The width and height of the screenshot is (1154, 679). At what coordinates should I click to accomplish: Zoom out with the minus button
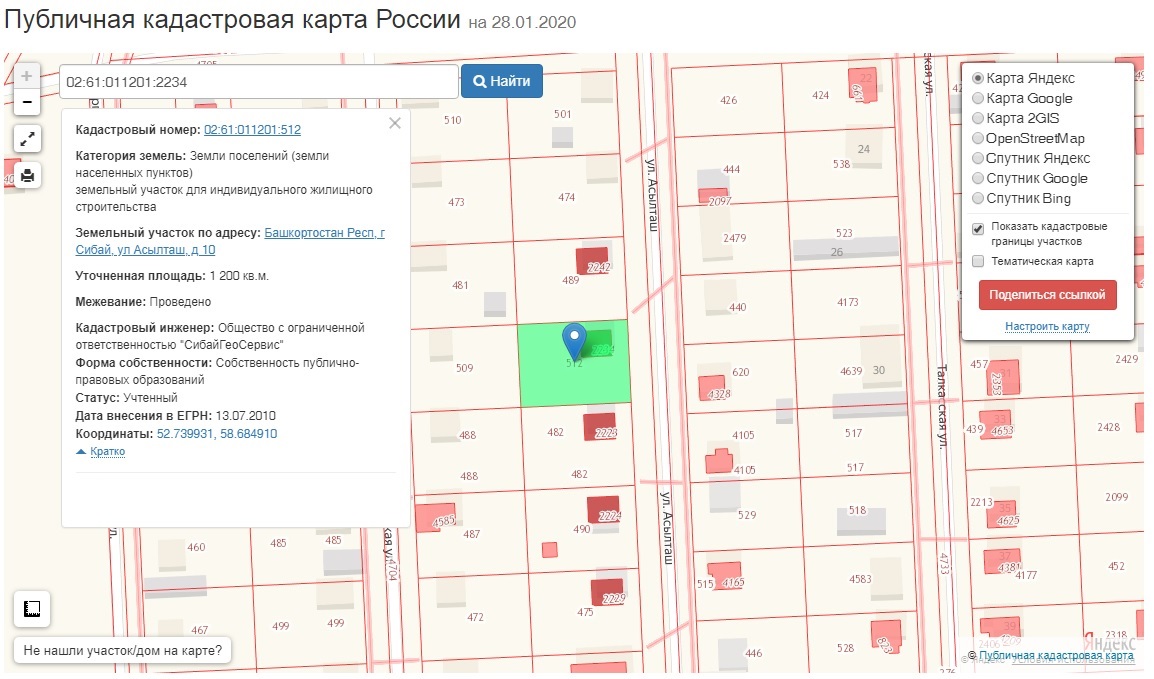tap(26, 102)
